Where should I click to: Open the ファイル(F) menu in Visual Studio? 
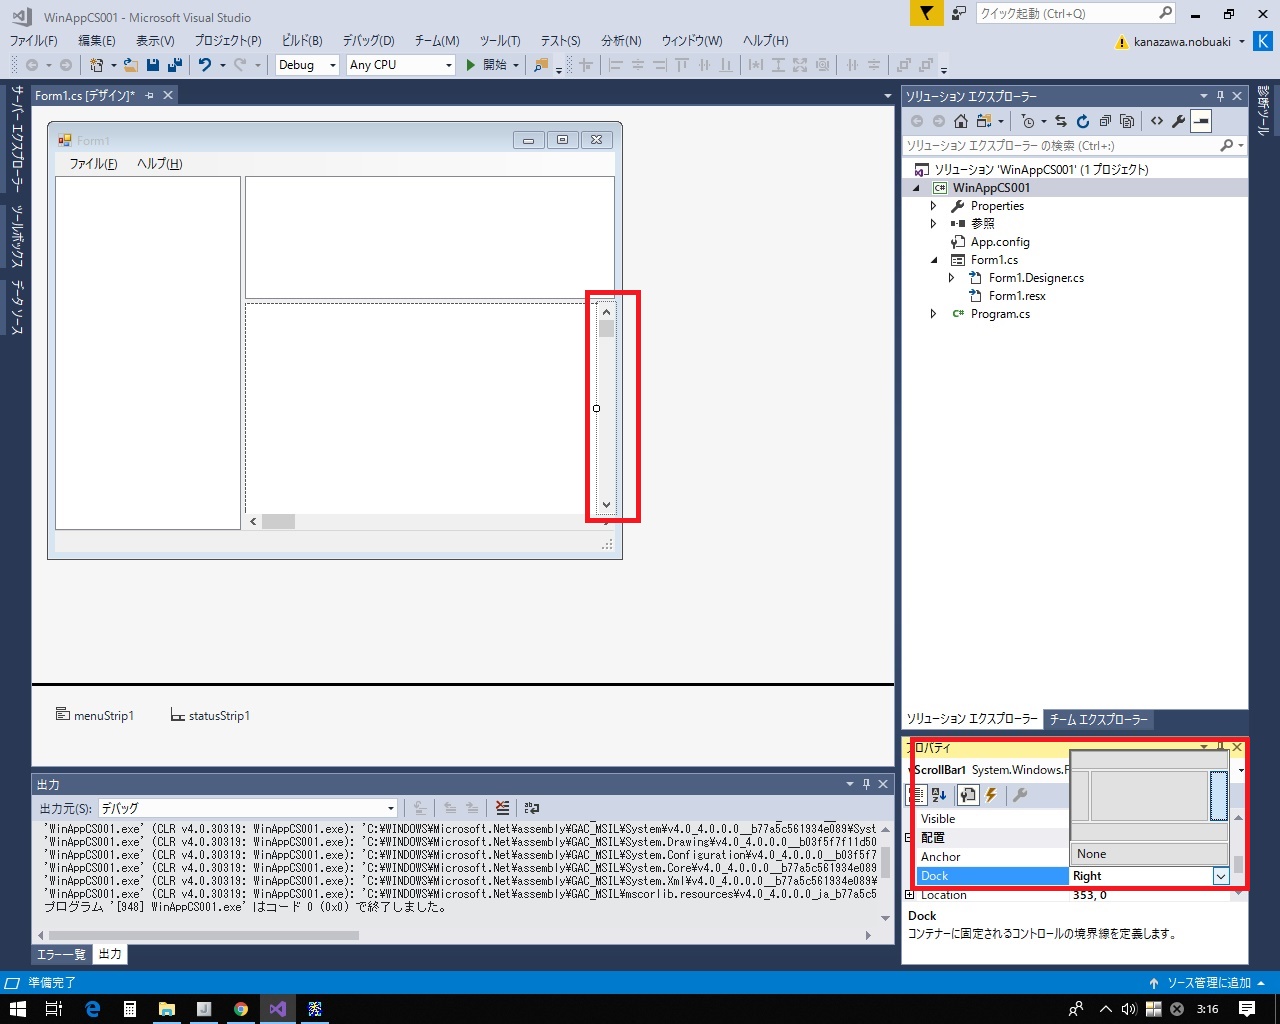point(34,41)
